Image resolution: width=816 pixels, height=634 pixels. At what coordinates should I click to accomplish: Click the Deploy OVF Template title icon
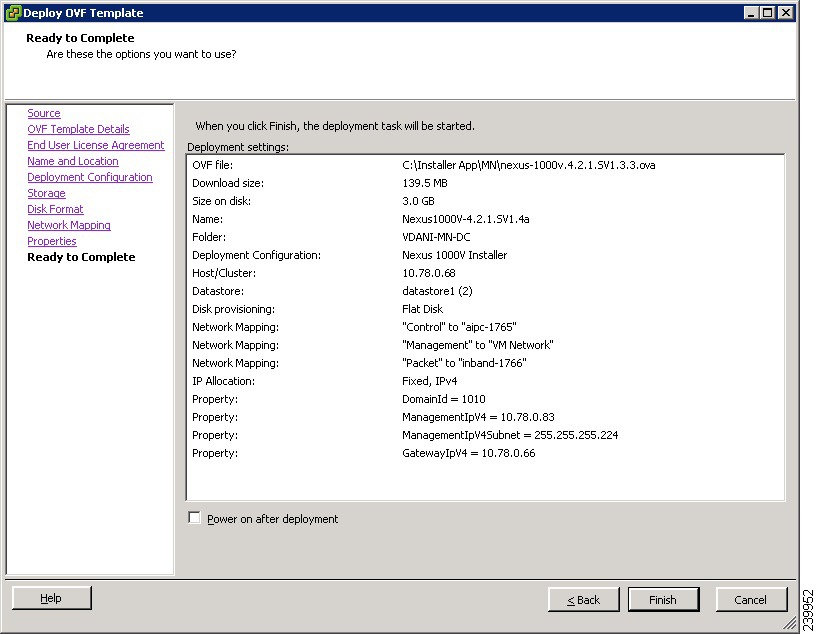pos(14,12)
